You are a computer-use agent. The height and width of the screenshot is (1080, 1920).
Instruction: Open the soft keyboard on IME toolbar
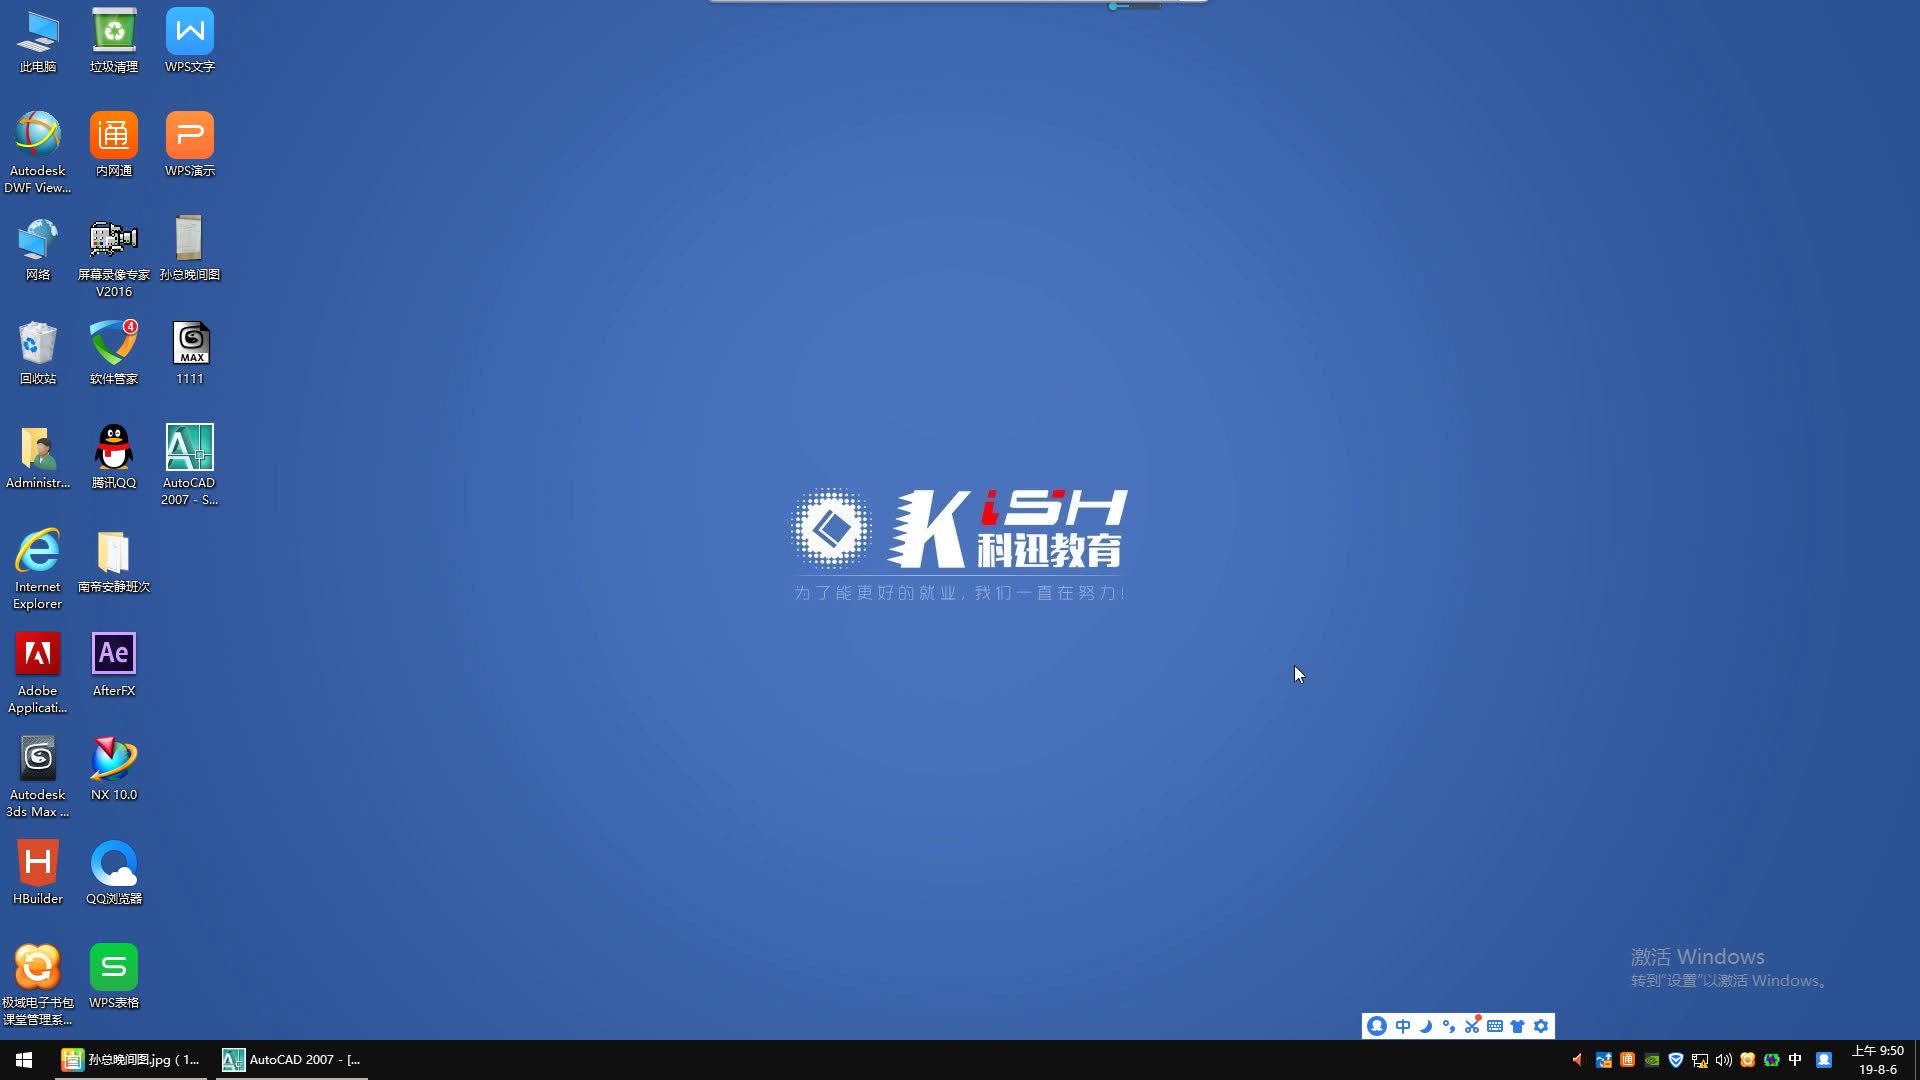click(1495, 1026)
